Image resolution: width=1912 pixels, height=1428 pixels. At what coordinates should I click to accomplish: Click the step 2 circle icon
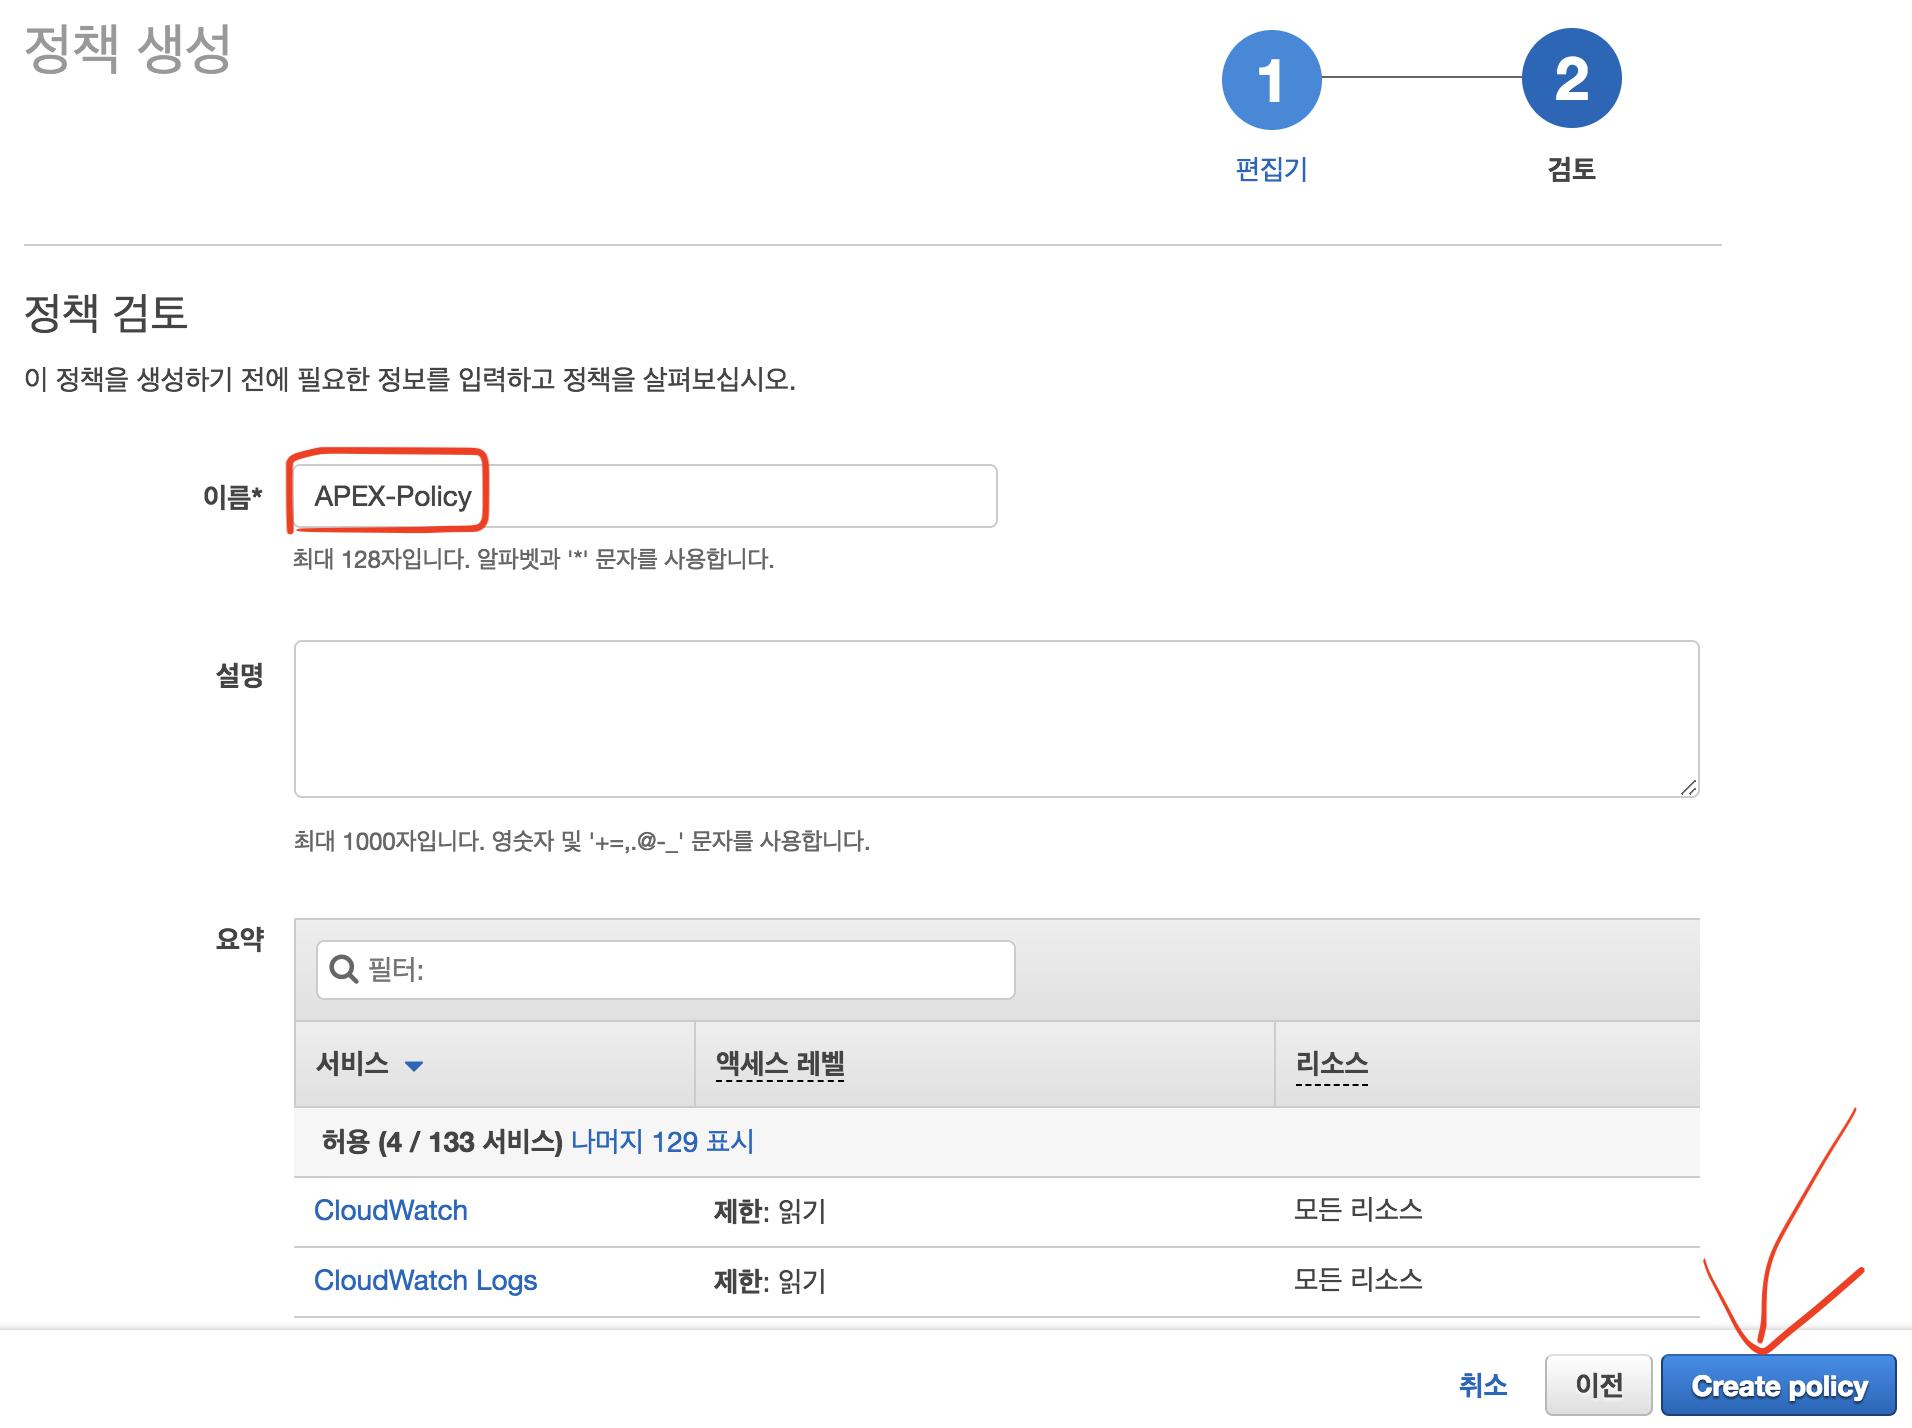[1571, 79]
